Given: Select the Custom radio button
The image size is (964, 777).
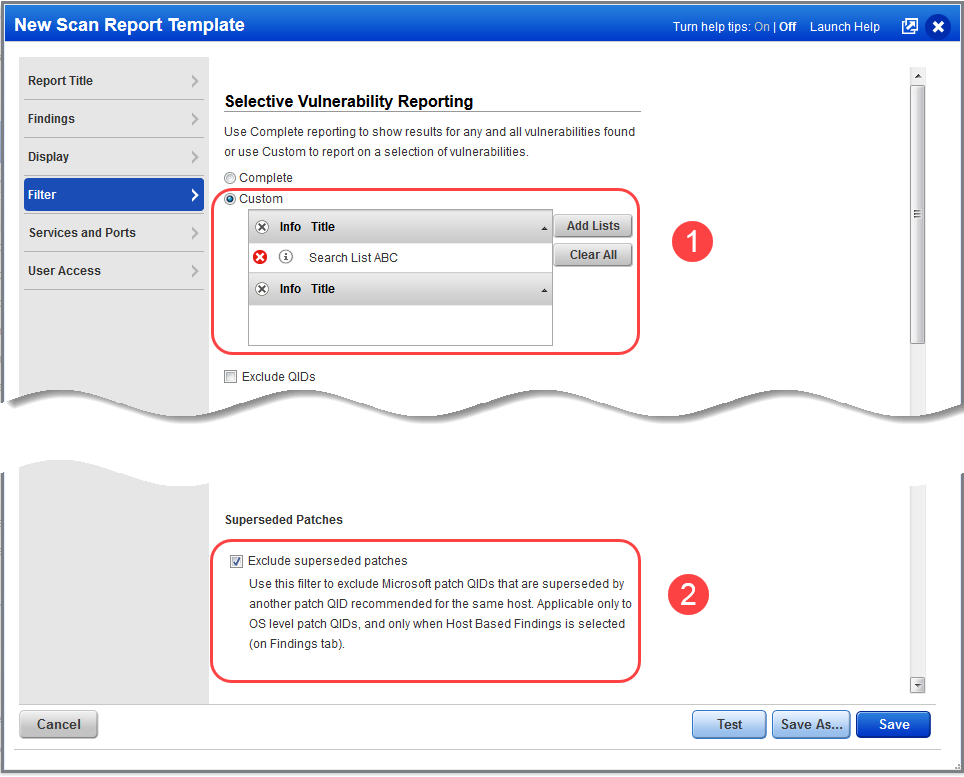Looking at the screenshot, I should pyautogui.click(x=230, y=198).
